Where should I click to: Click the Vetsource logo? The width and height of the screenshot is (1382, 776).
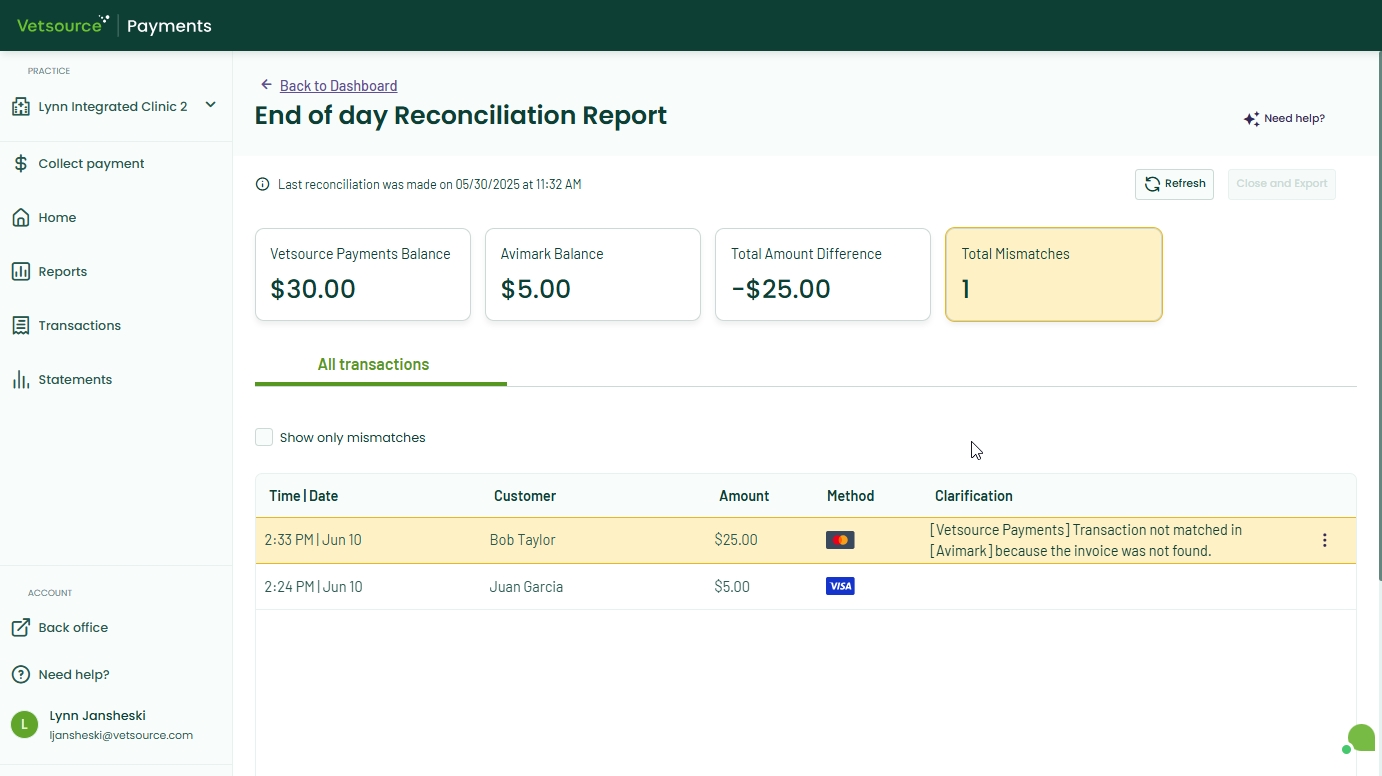pyautogui.click(x=63, y=25)
